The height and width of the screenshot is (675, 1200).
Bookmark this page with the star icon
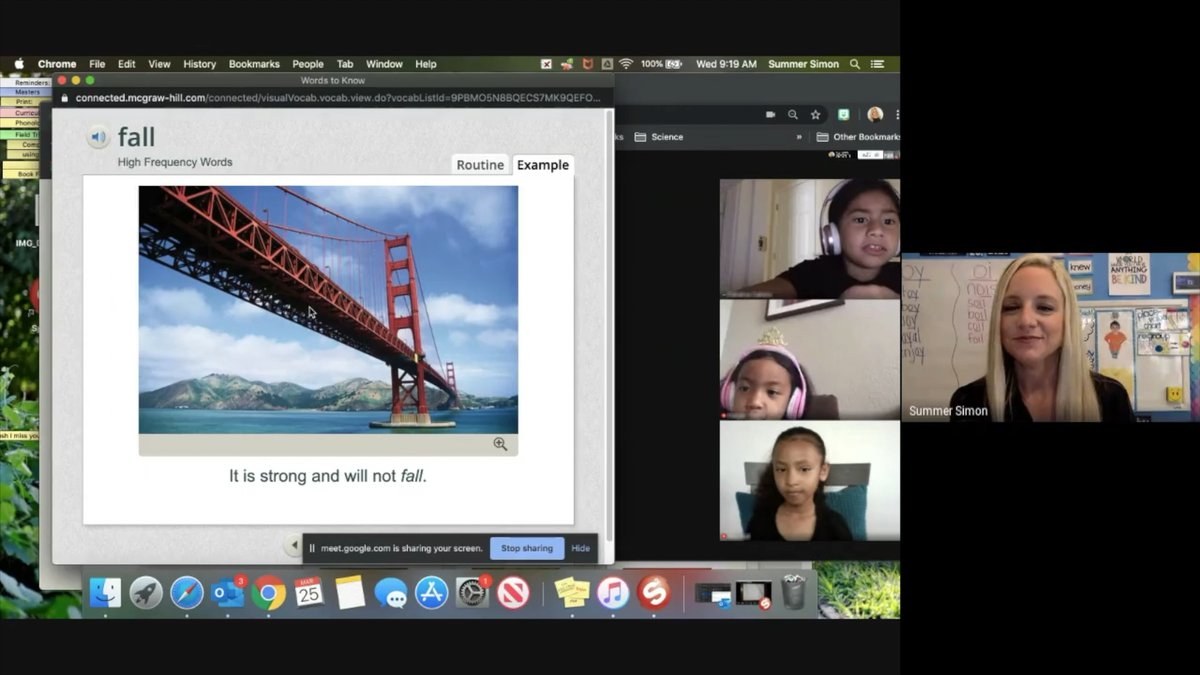point(815,115)
